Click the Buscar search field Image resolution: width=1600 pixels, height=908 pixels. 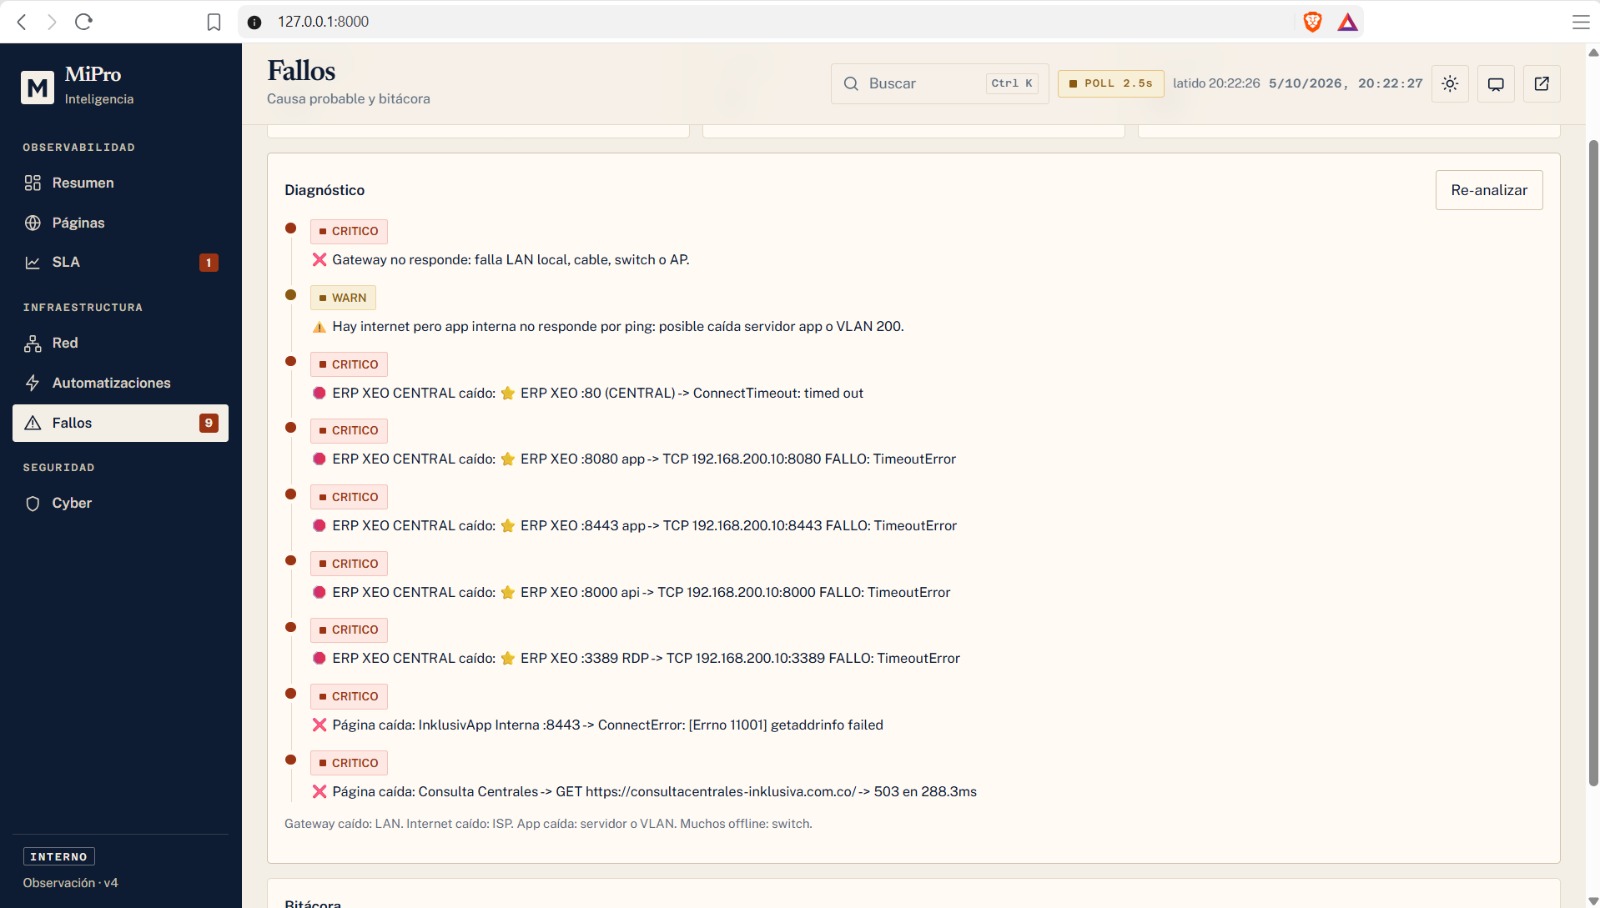click(939, 84)
